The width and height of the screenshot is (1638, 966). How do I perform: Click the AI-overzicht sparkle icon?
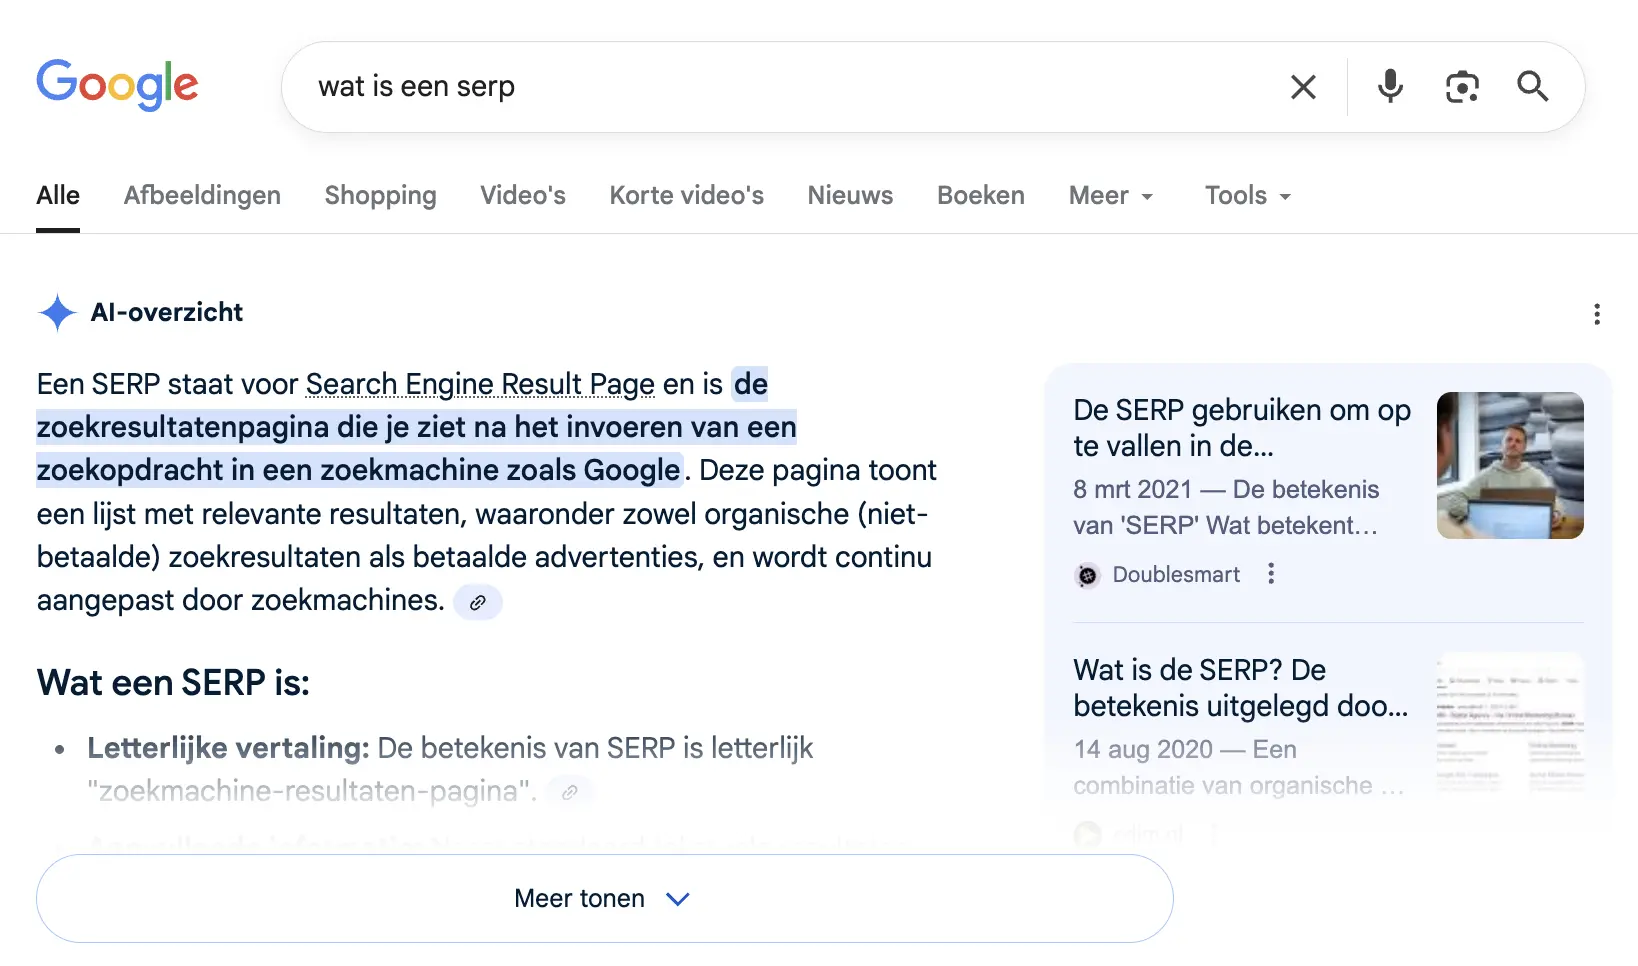pos(57,313)
